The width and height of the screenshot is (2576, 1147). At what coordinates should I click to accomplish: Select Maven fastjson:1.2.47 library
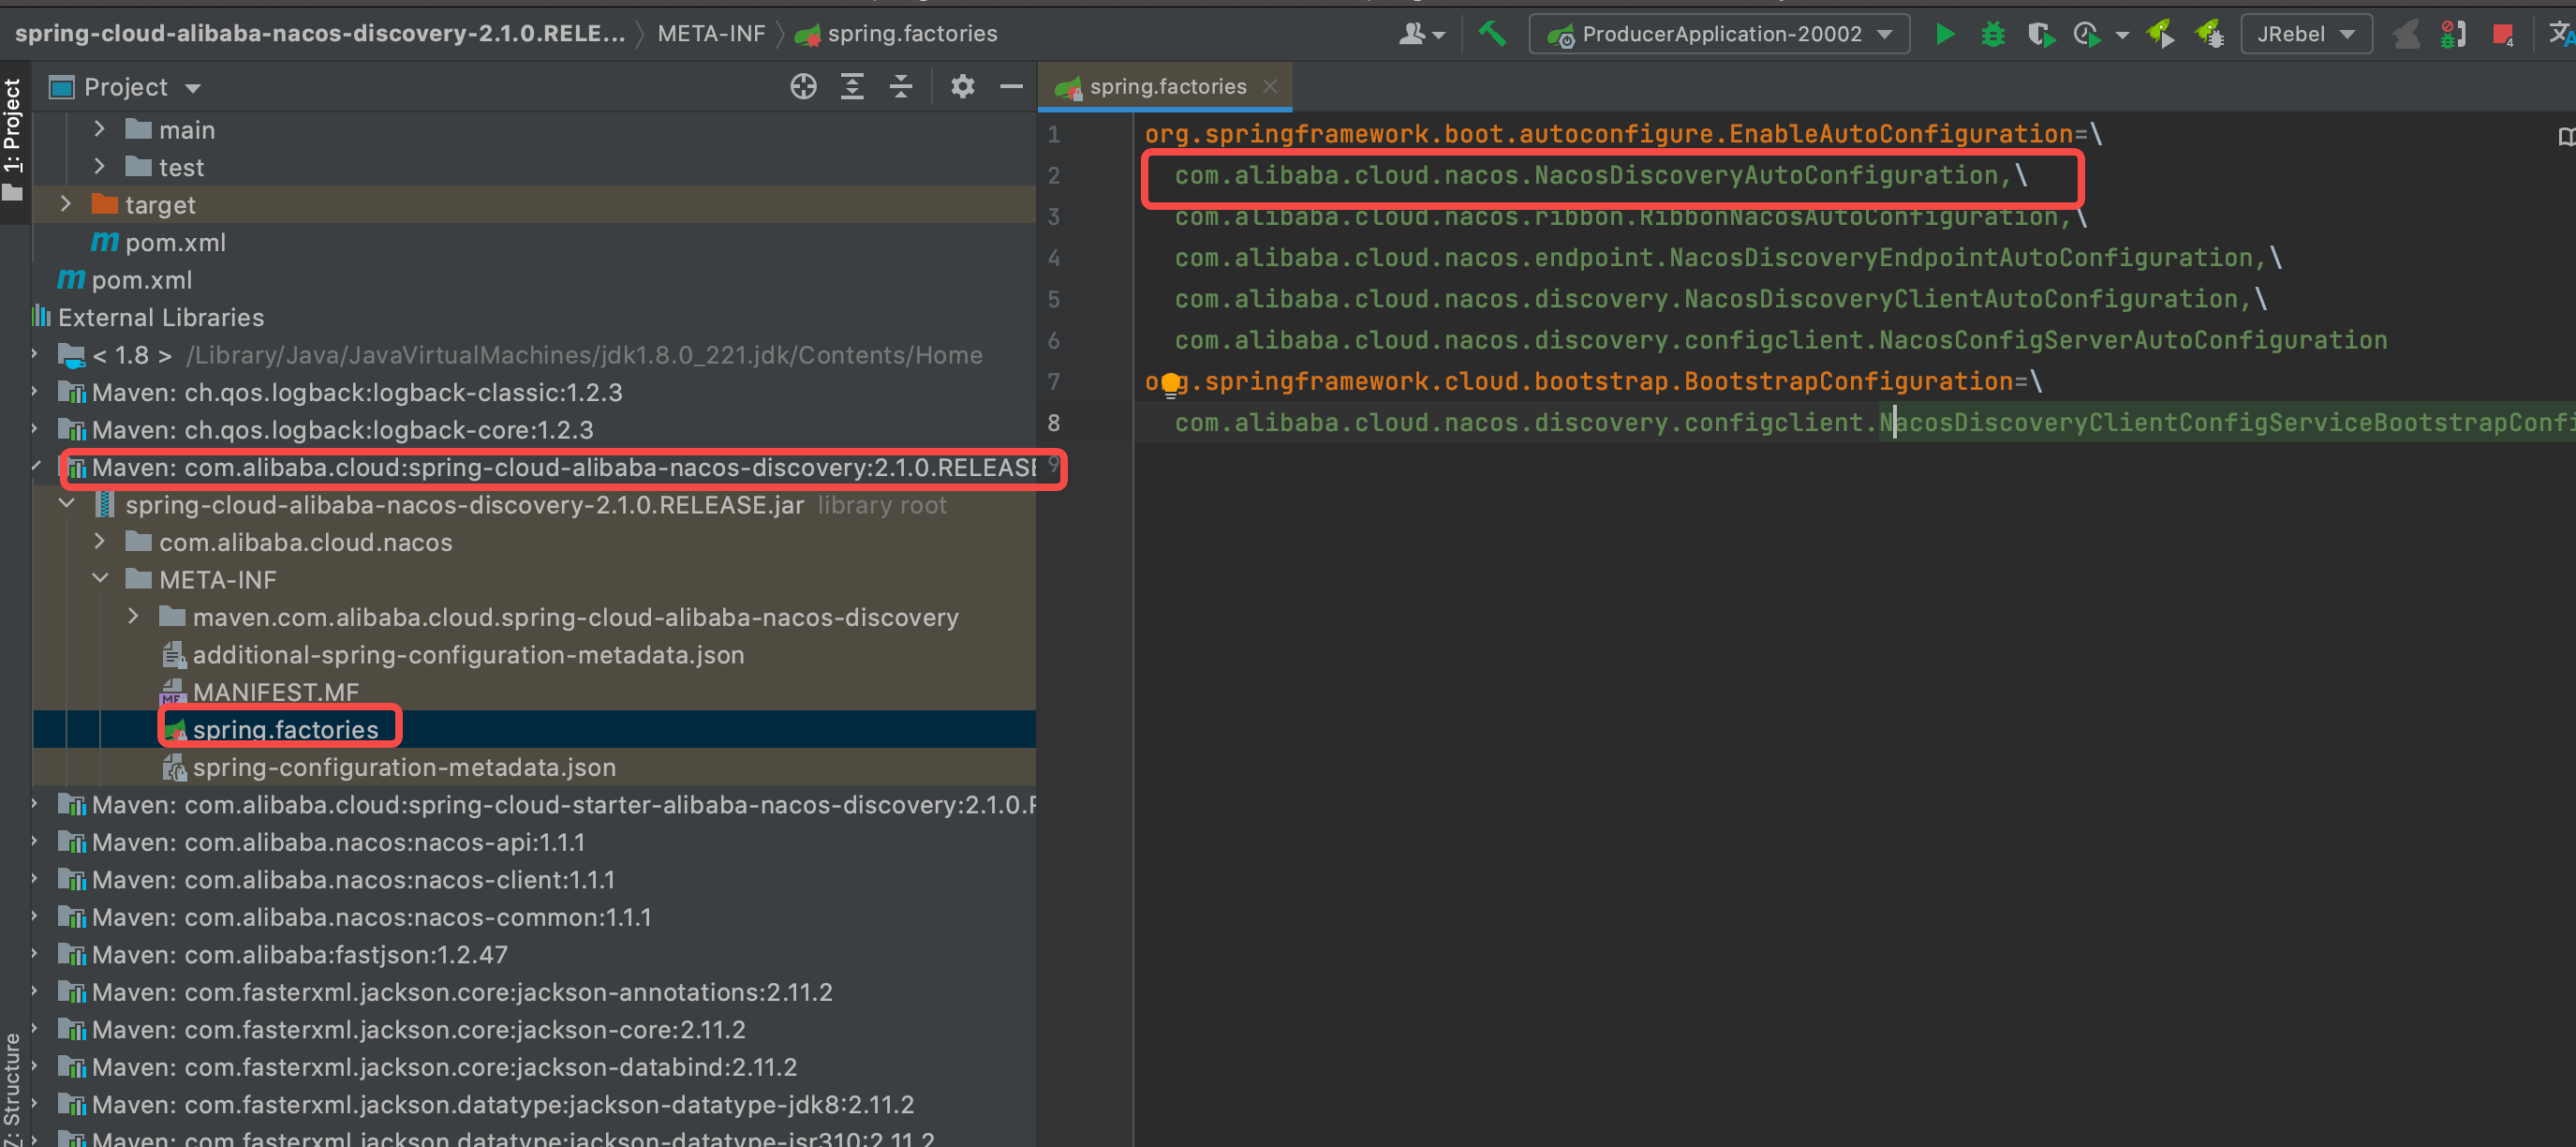point(283,955)
